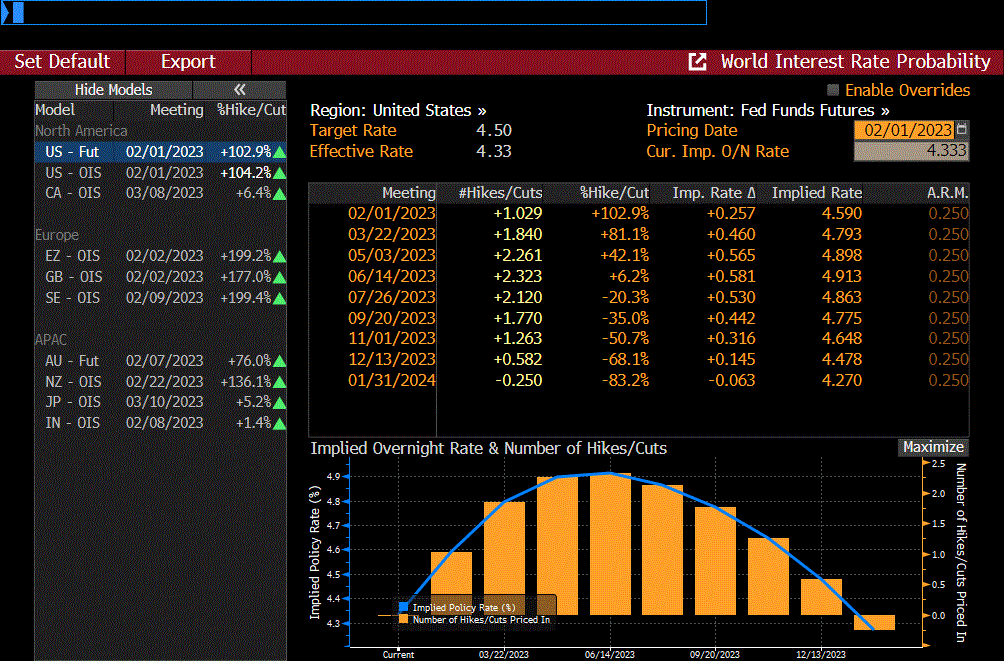Click blue Implied Policy Rate legend swatch

403,607
